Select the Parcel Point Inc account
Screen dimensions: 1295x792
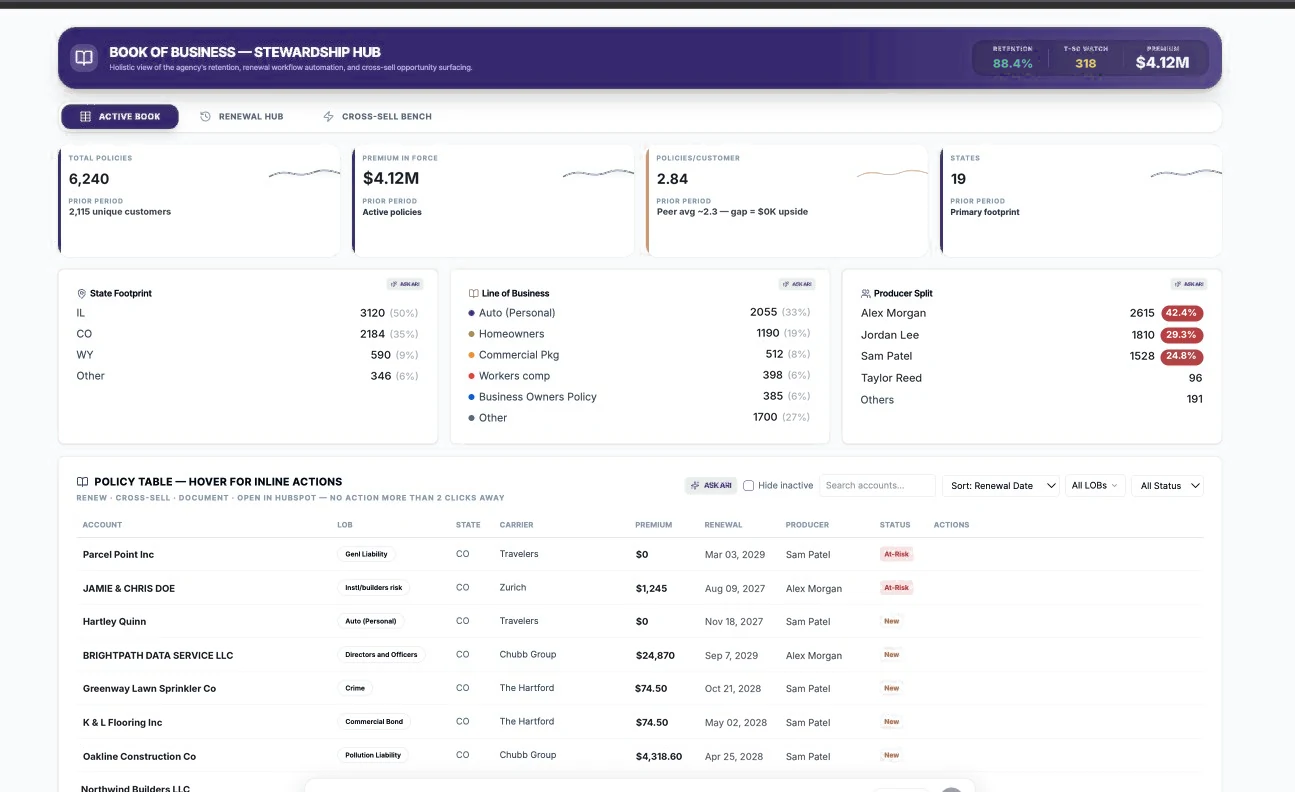118,555
